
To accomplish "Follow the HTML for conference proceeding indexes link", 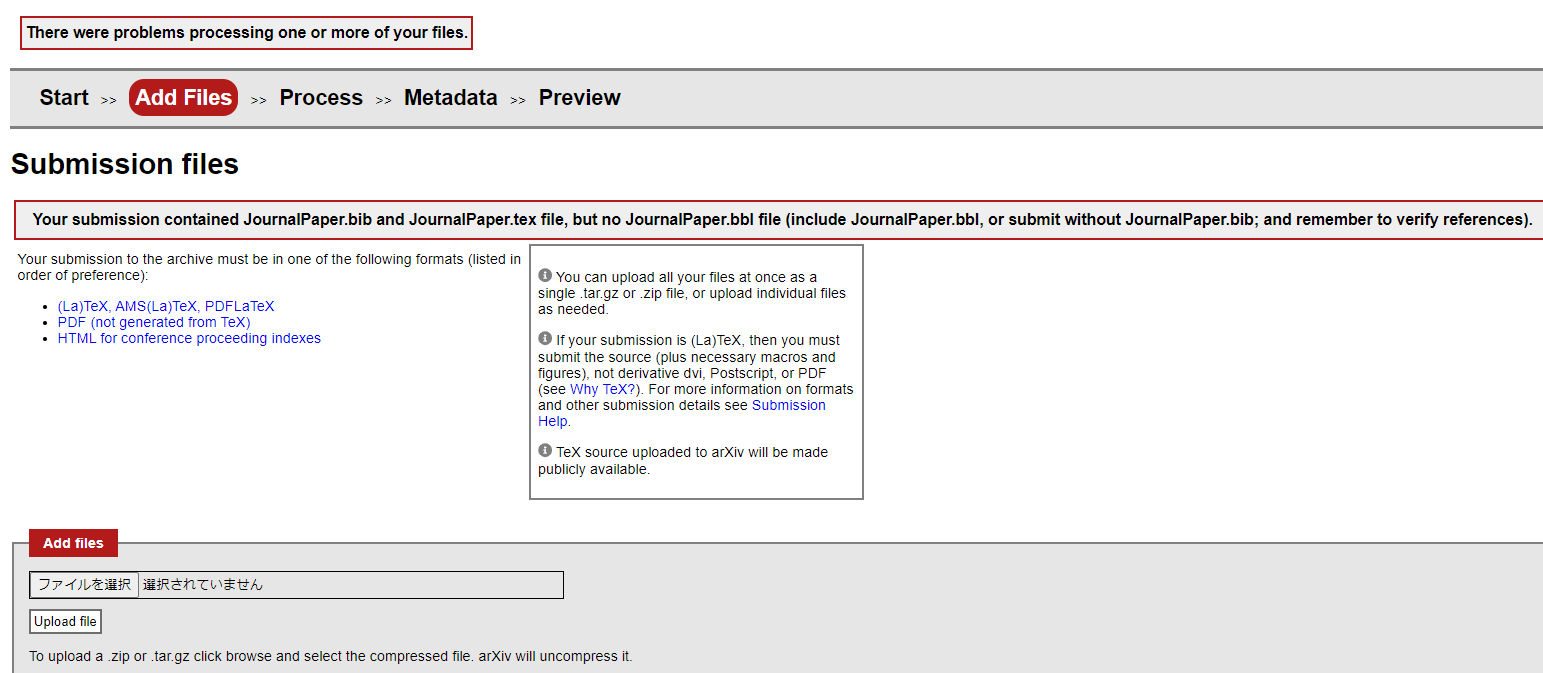I will (189, 339).
